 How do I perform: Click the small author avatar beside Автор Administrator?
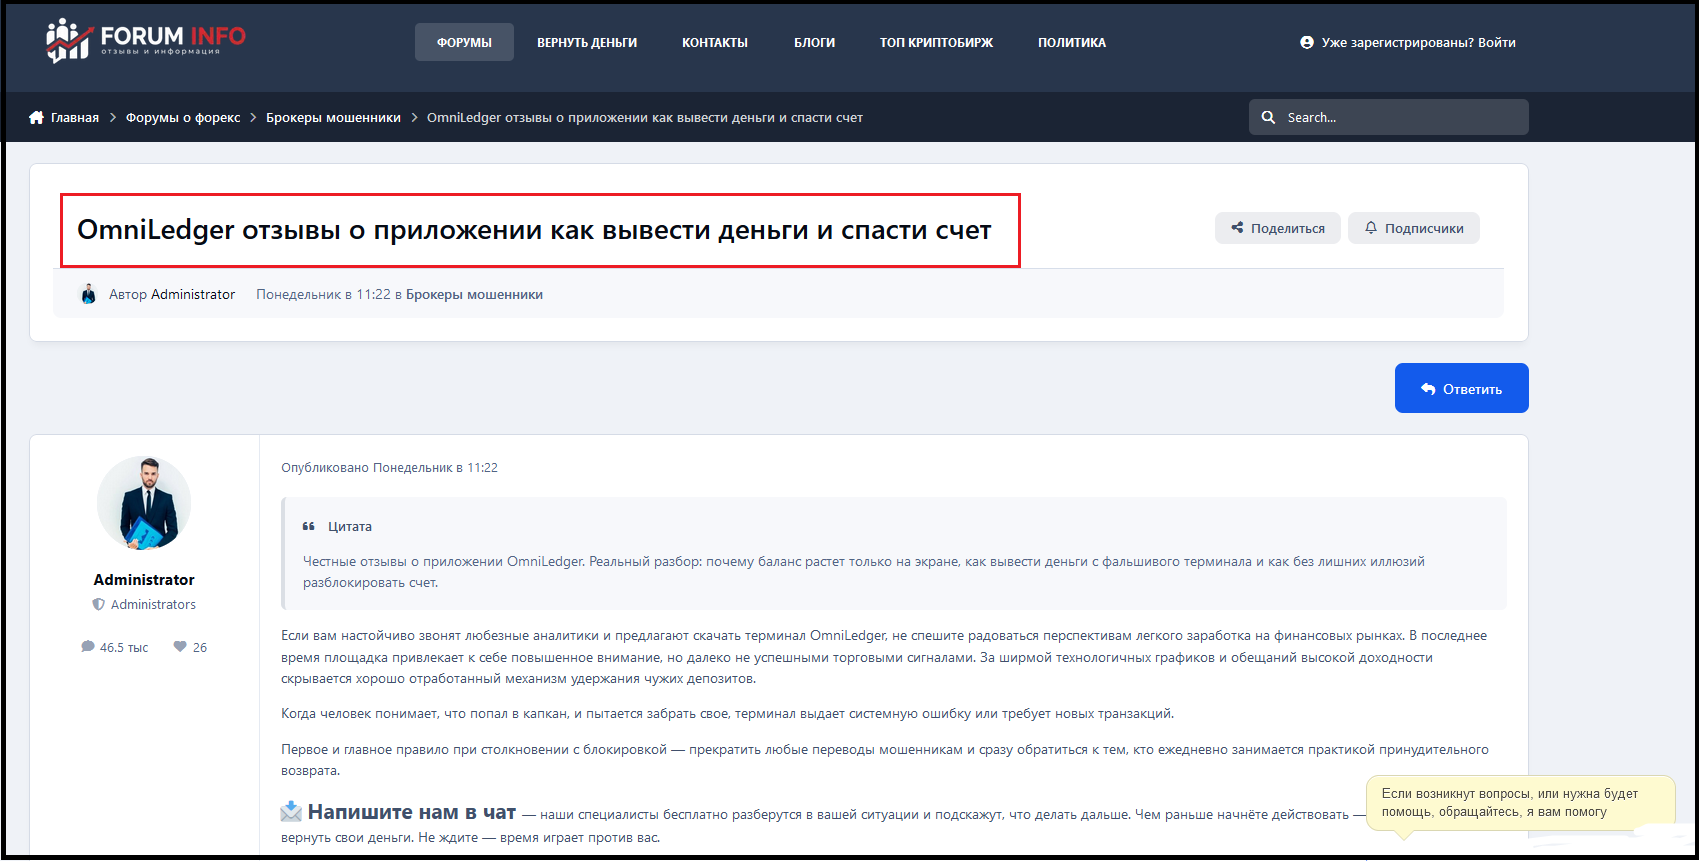click(88, 294)
